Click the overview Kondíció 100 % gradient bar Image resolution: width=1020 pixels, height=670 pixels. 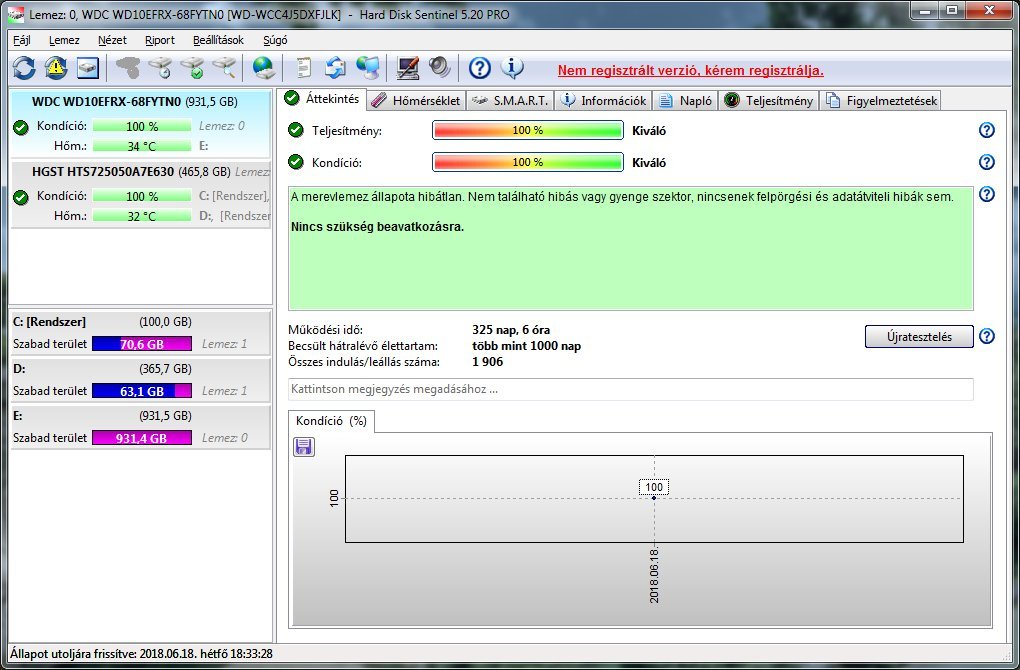click(528, 162)
